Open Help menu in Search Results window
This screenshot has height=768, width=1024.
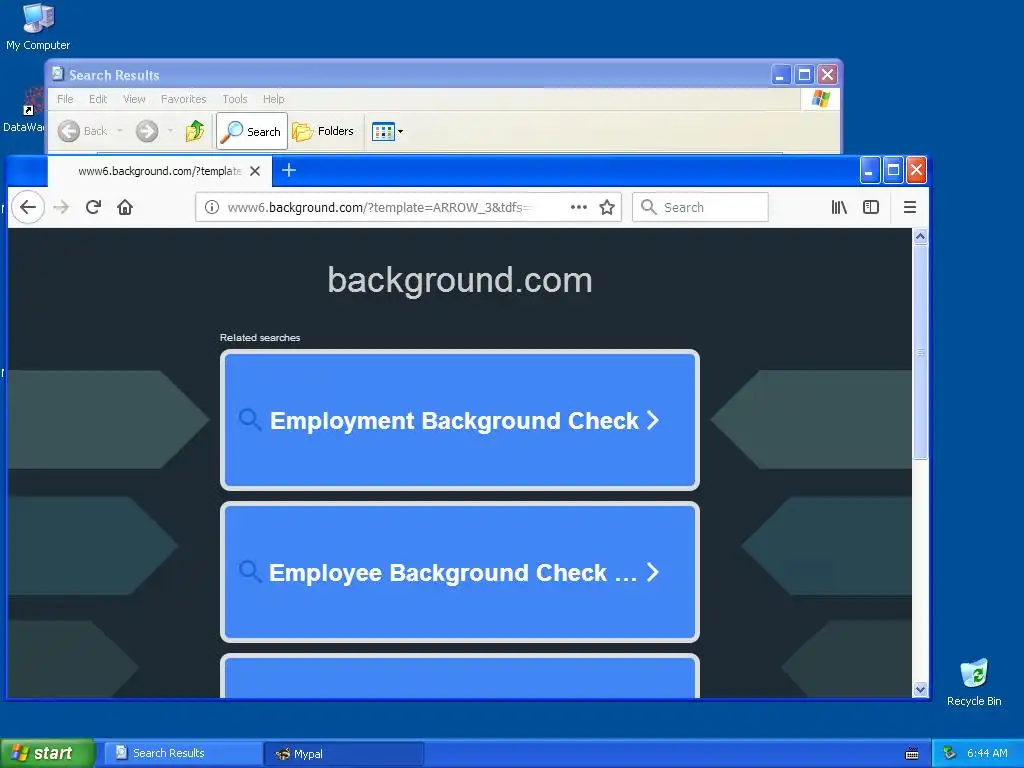point(274,99)
